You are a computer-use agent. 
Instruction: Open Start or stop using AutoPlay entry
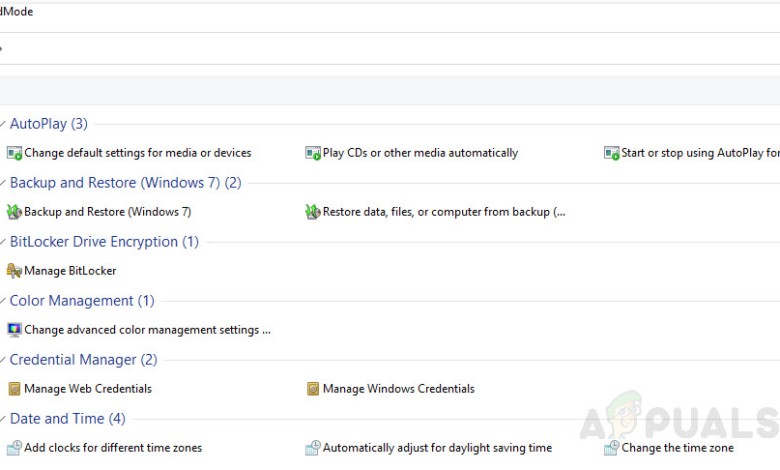click(x=700, y=153)
